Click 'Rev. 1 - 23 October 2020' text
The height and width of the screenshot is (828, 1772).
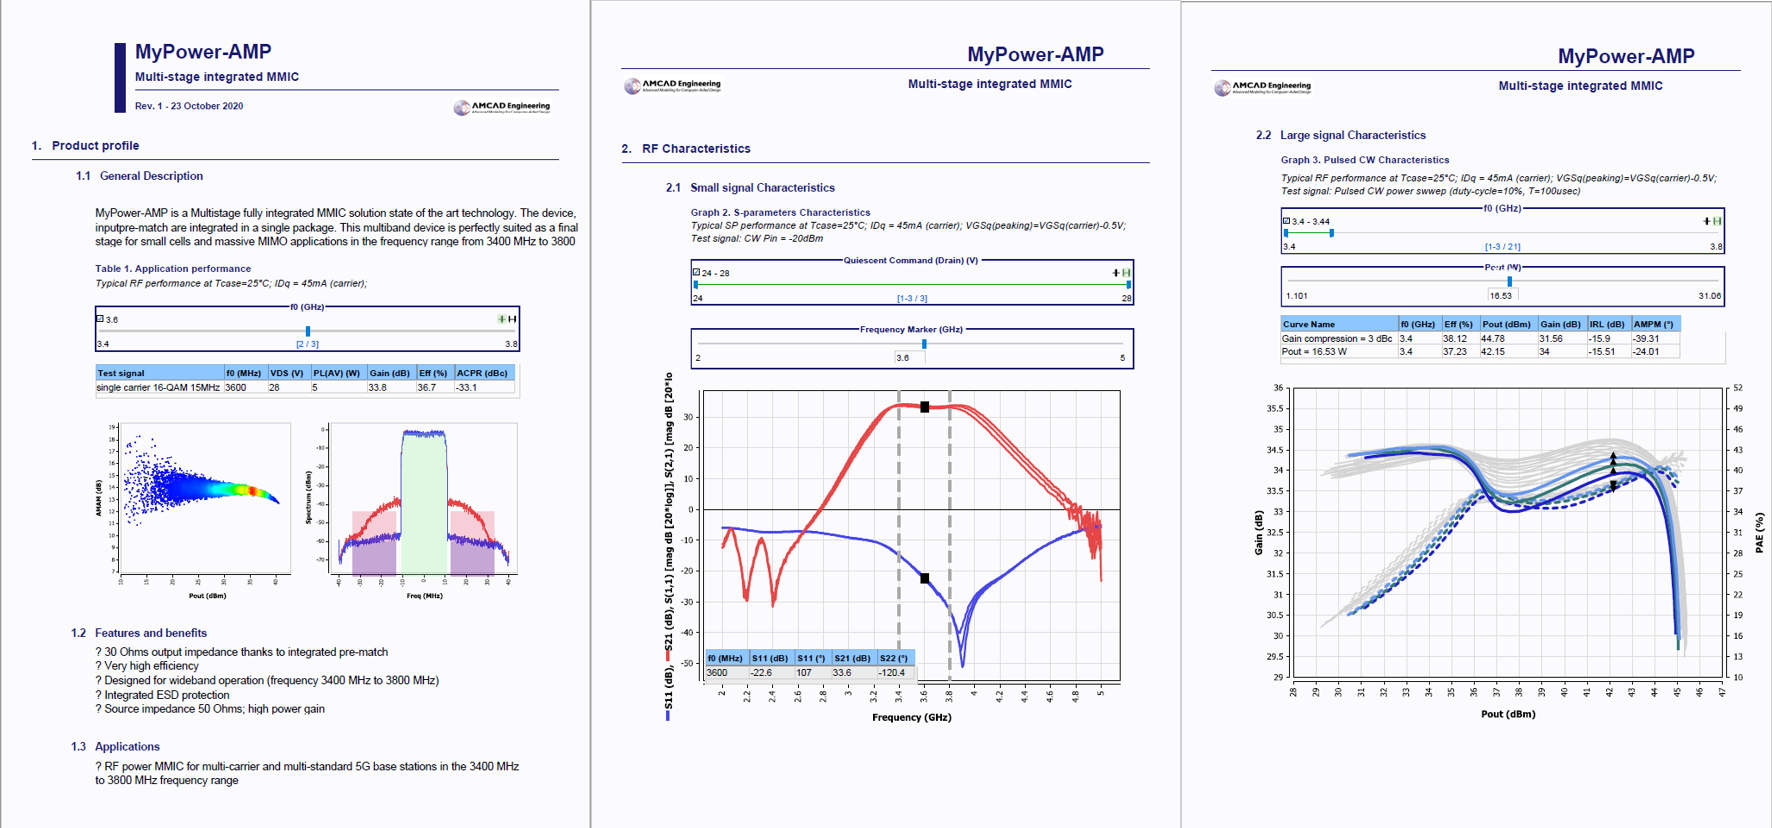click(189, 106)
